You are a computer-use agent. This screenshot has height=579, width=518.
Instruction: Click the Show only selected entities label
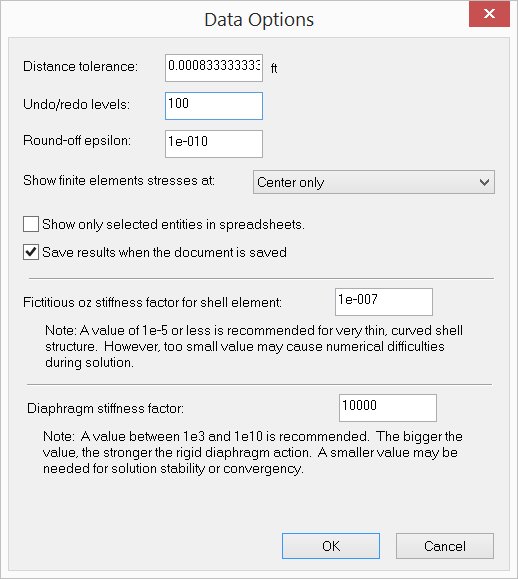[173, 225]
